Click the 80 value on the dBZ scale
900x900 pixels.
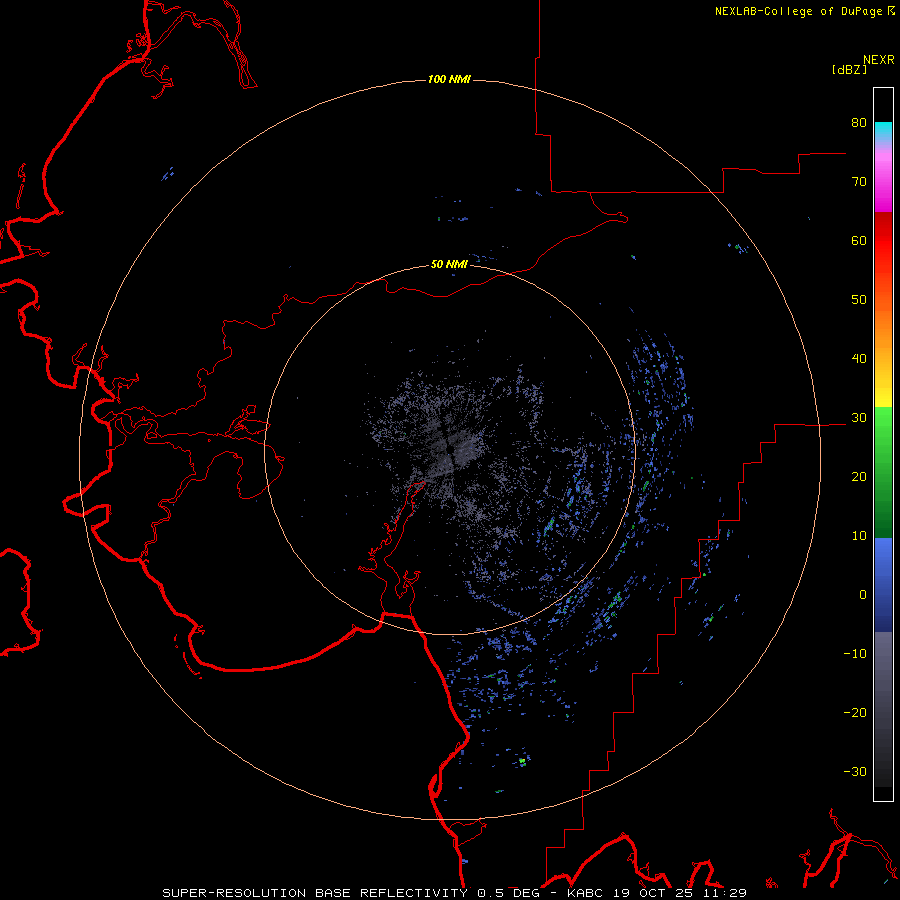click(859, 122)
